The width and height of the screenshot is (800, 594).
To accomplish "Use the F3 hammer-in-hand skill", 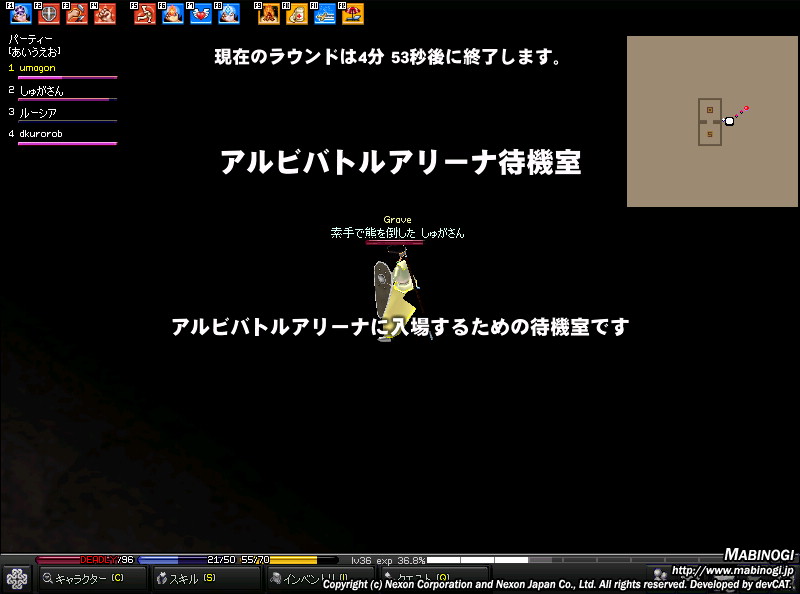I will click(x=77, y=14).
